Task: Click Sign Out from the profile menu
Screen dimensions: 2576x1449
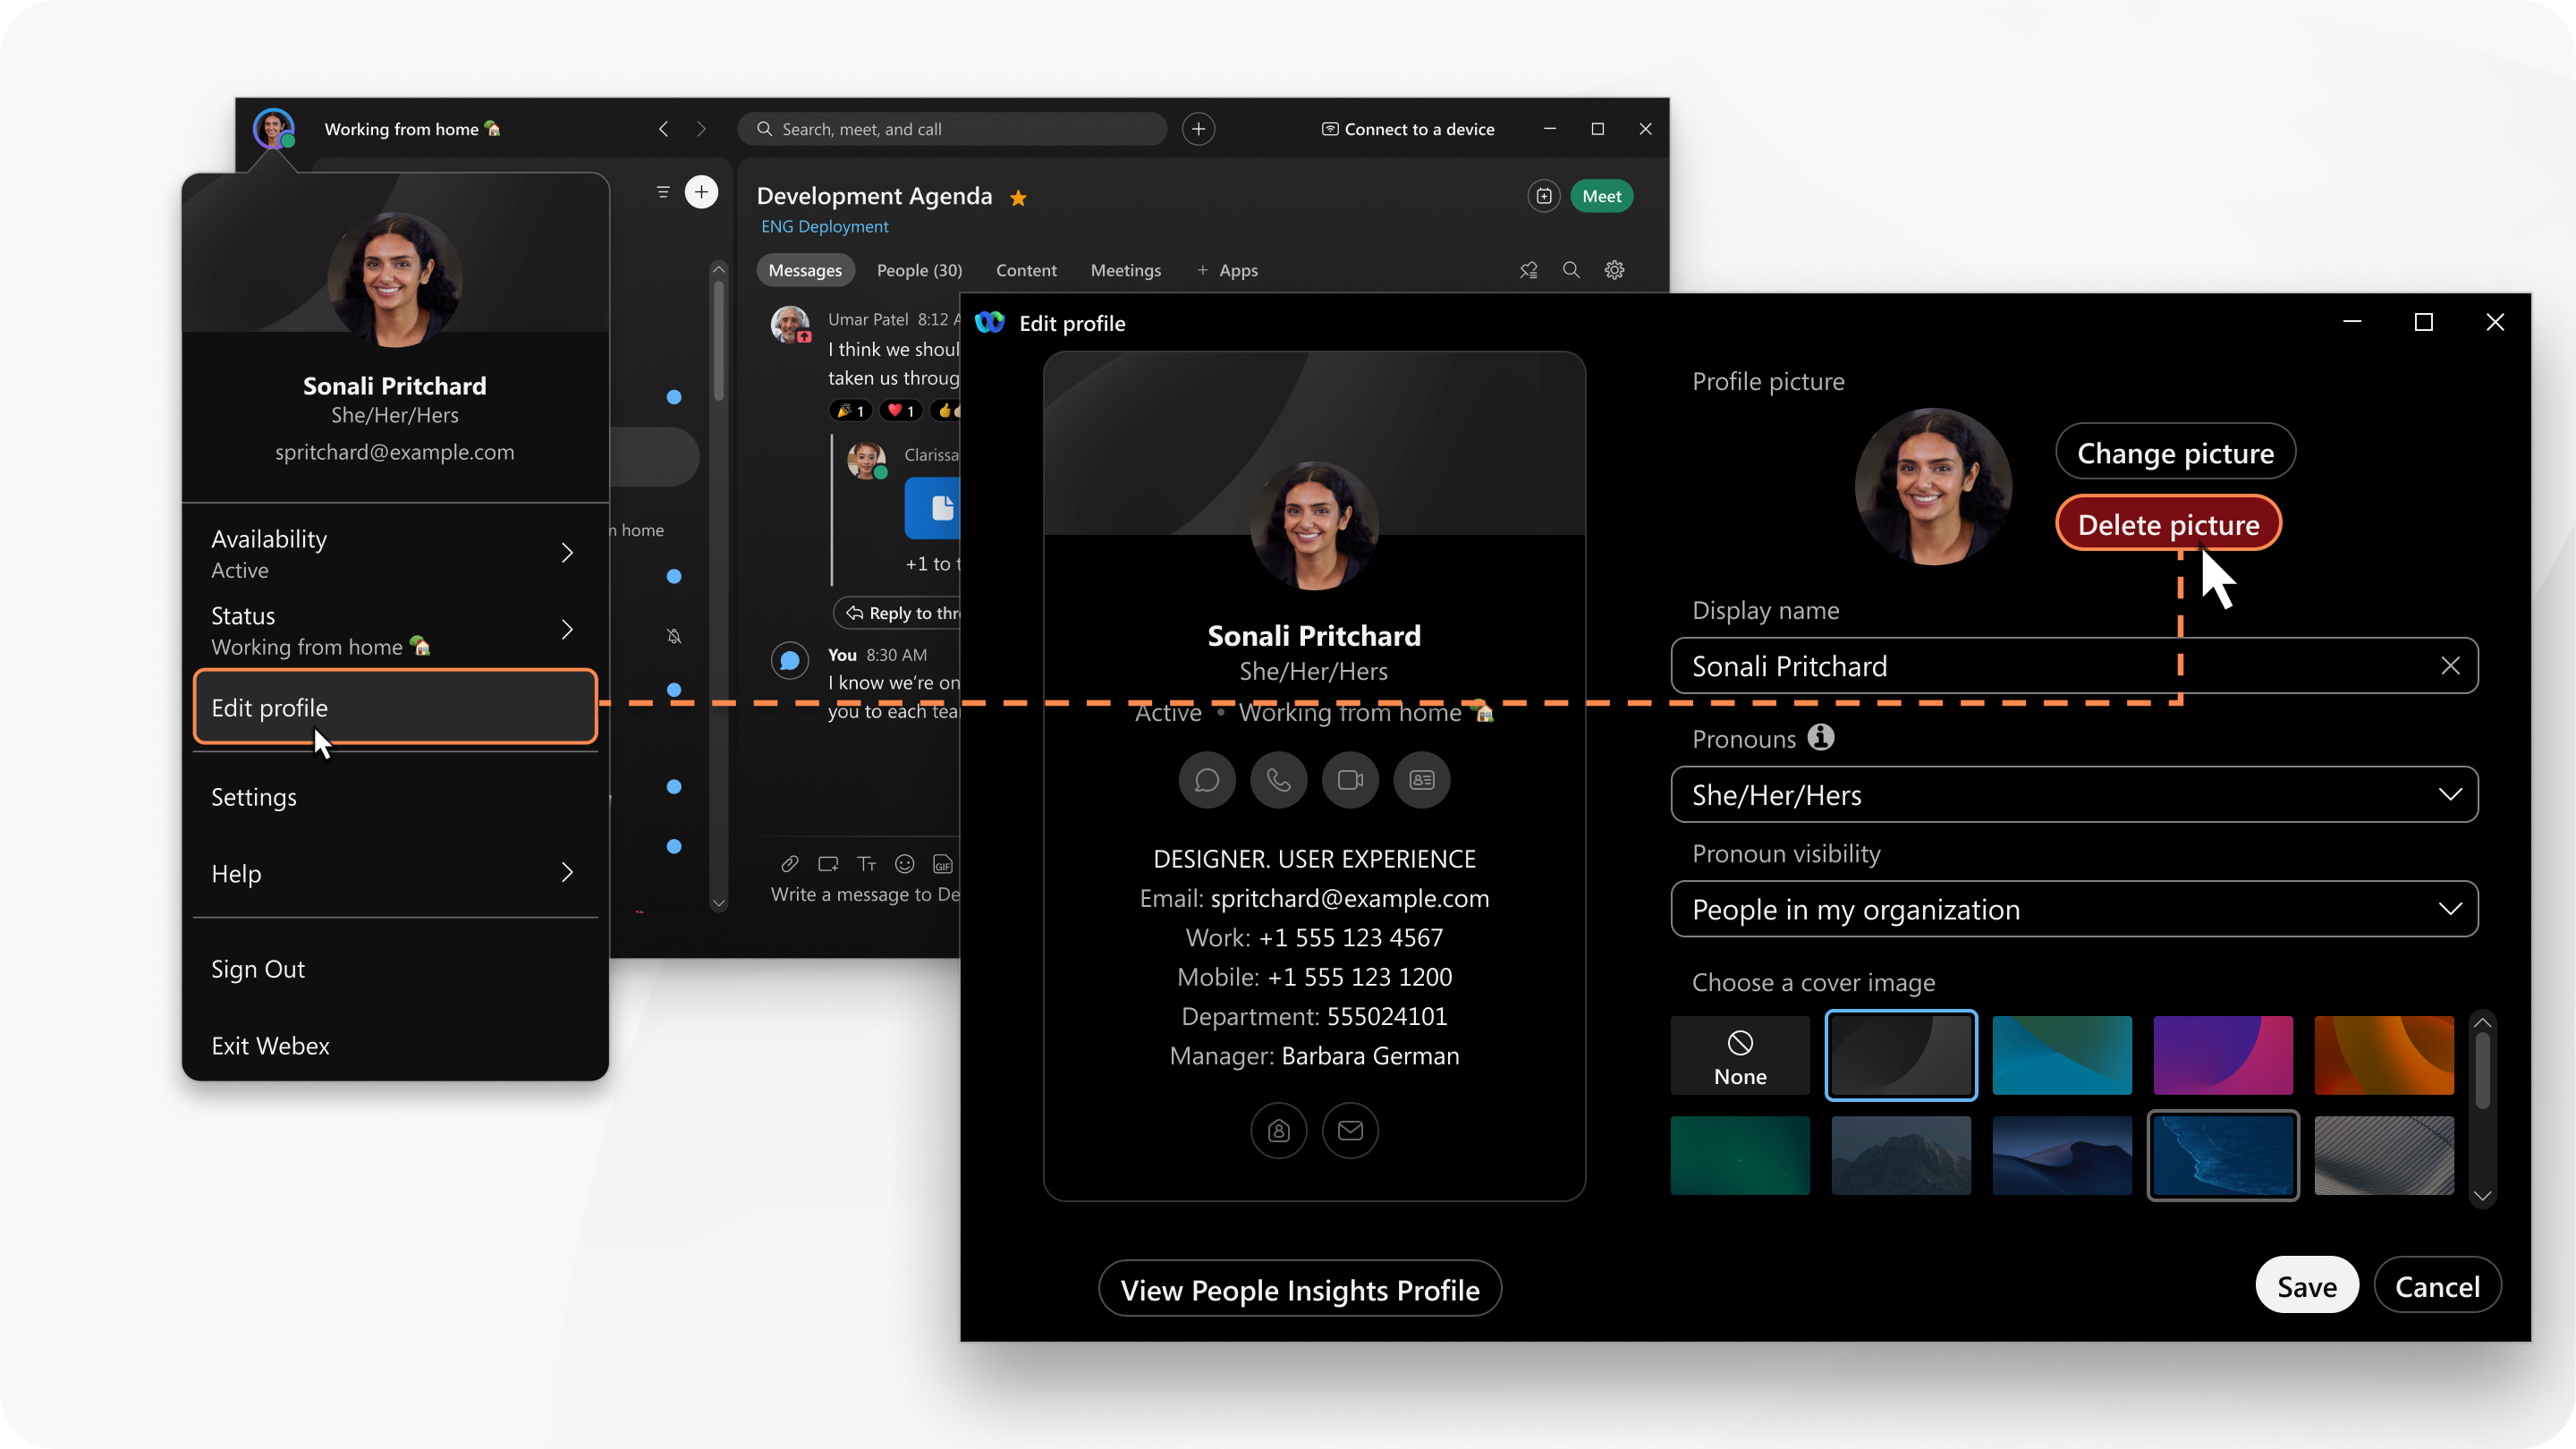Action: coord(258,968)
